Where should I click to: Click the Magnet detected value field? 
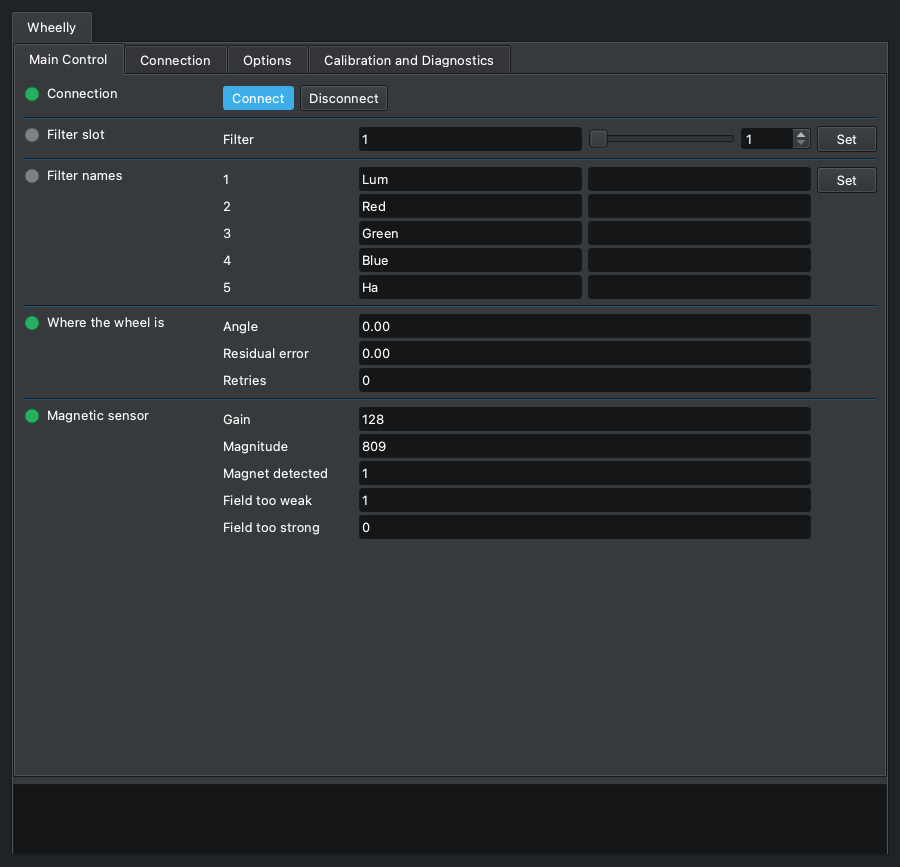click(585, 473)
